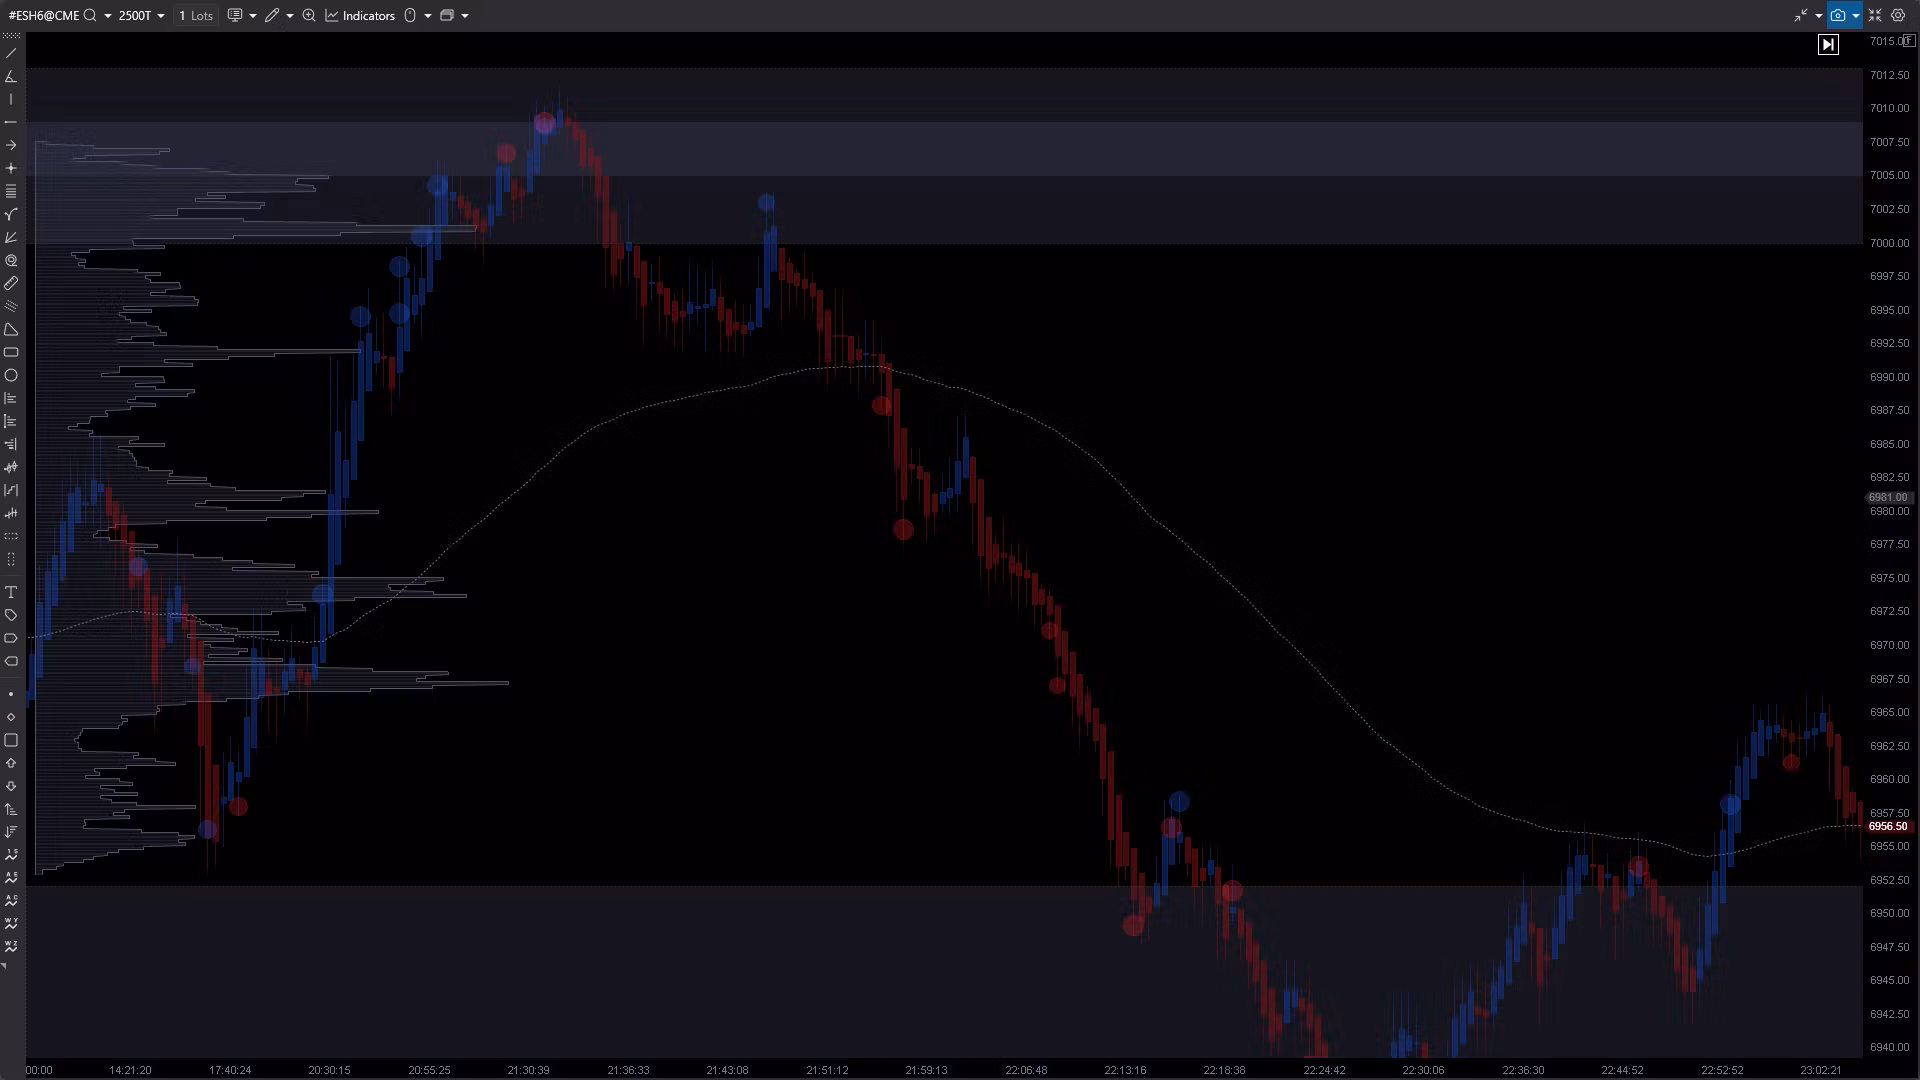
Task: Select the wave tool labeled A E
Action: coord(11,878)
